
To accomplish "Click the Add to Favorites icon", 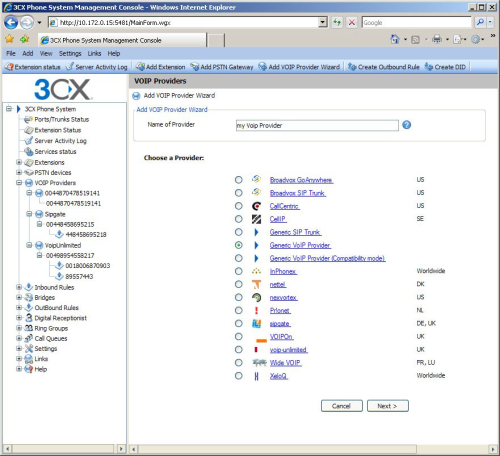I will pos(25,39).
